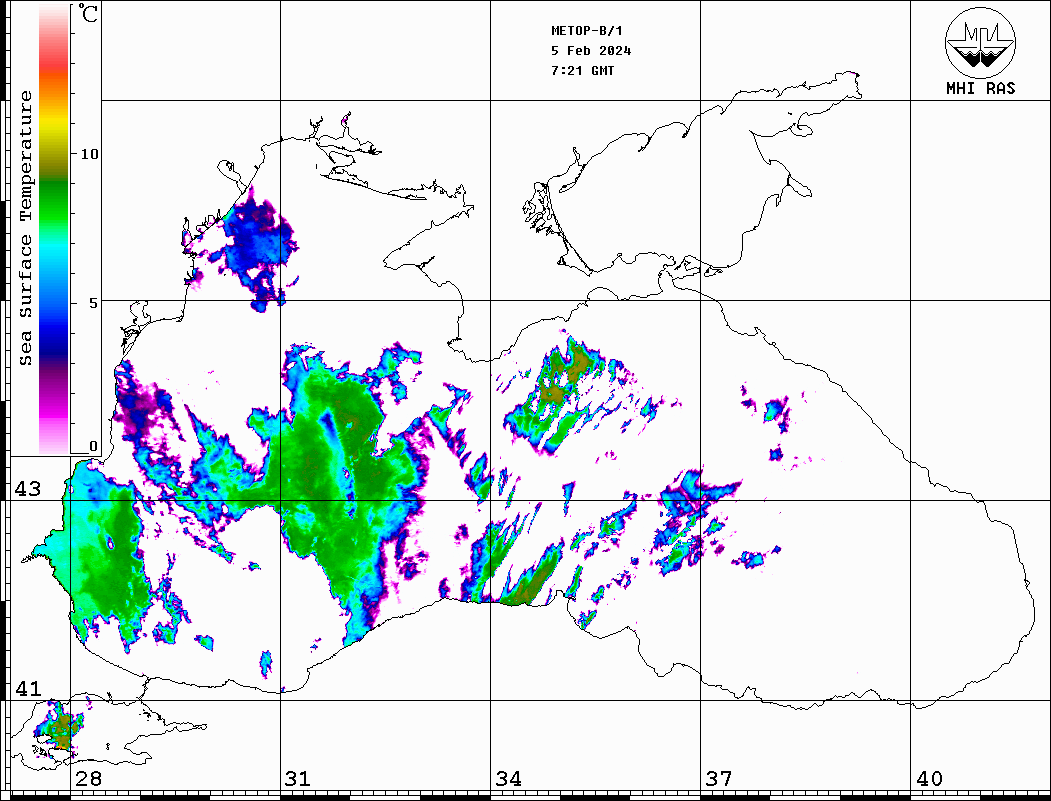Click the 'METOP-B/1' satellite label
The height and width of the screenshot is (801, 1051).
(587, 31)
